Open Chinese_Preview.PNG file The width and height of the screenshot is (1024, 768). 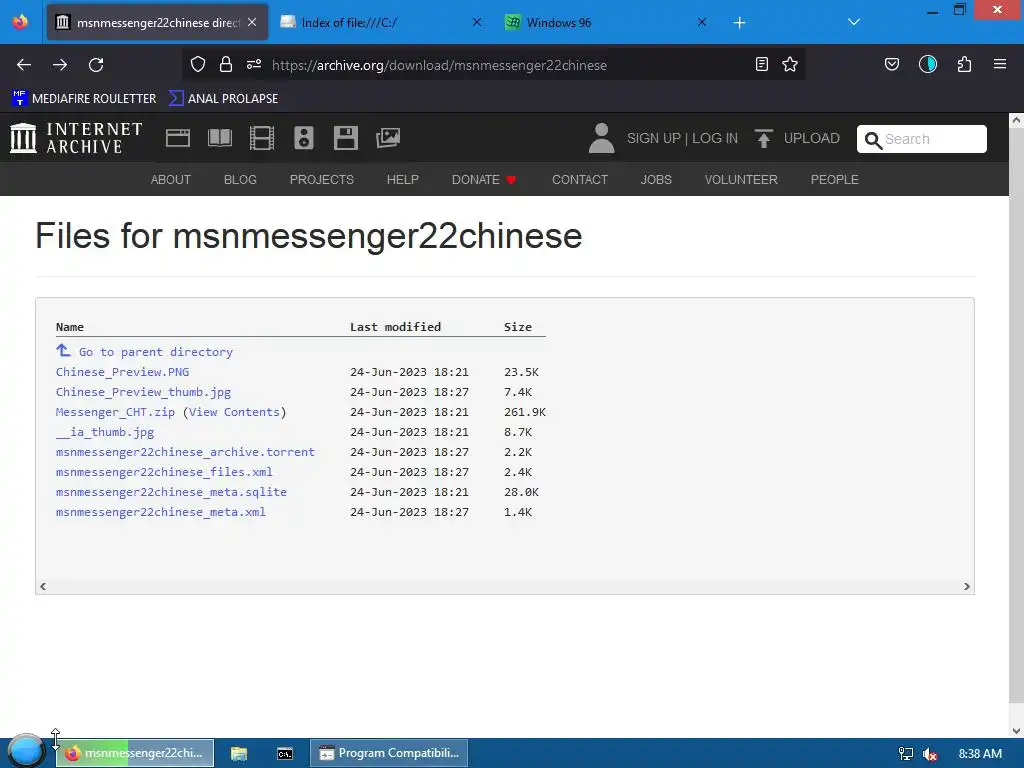[x=122, y=372]
